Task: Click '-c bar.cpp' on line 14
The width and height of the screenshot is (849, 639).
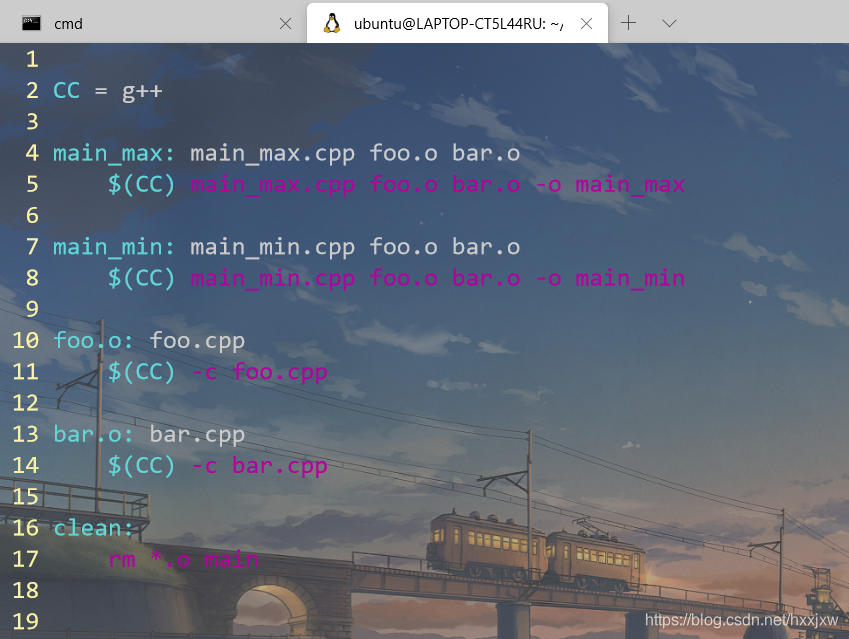Action: tap(259, 466)
